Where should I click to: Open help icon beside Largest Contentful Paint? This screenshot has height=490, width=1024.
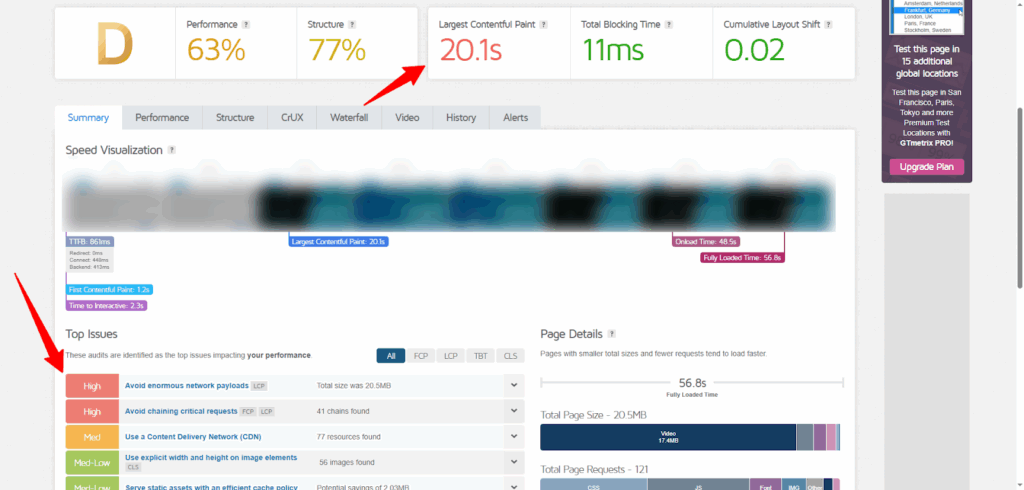(x=543, y=25)
